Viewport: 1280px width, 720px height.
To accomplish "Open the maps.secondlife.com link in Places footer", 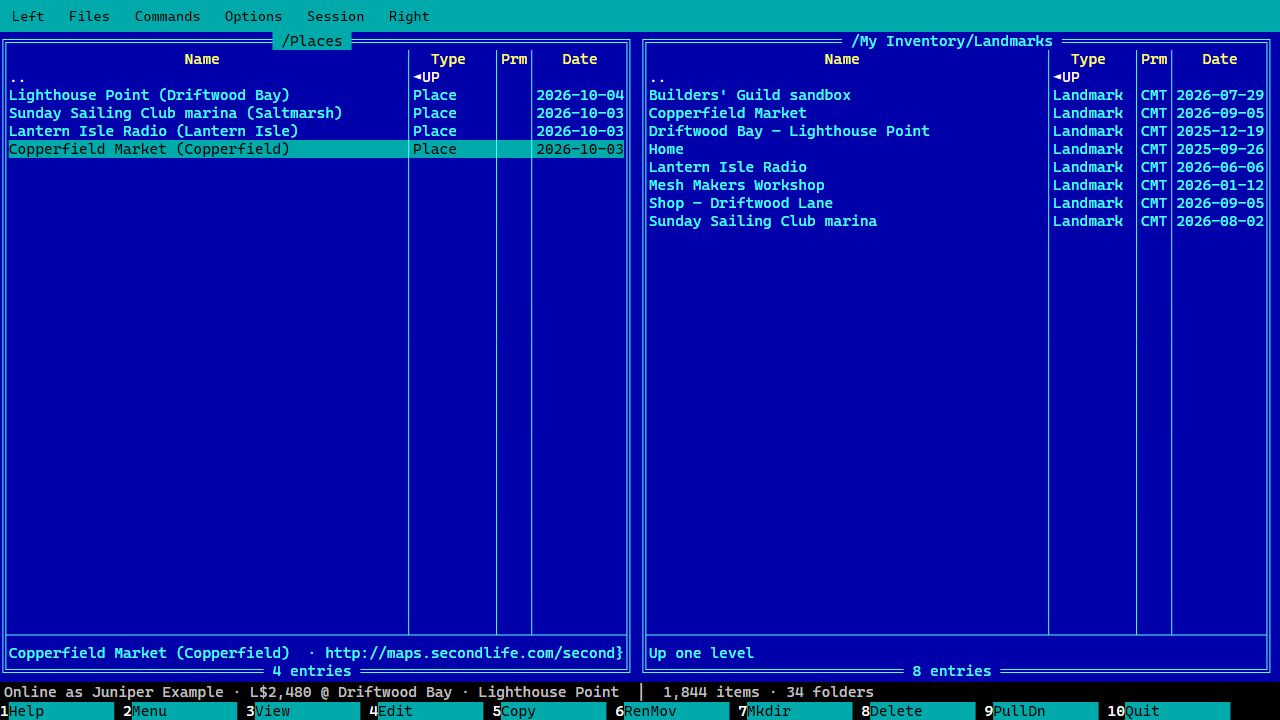I will [474, 653].
